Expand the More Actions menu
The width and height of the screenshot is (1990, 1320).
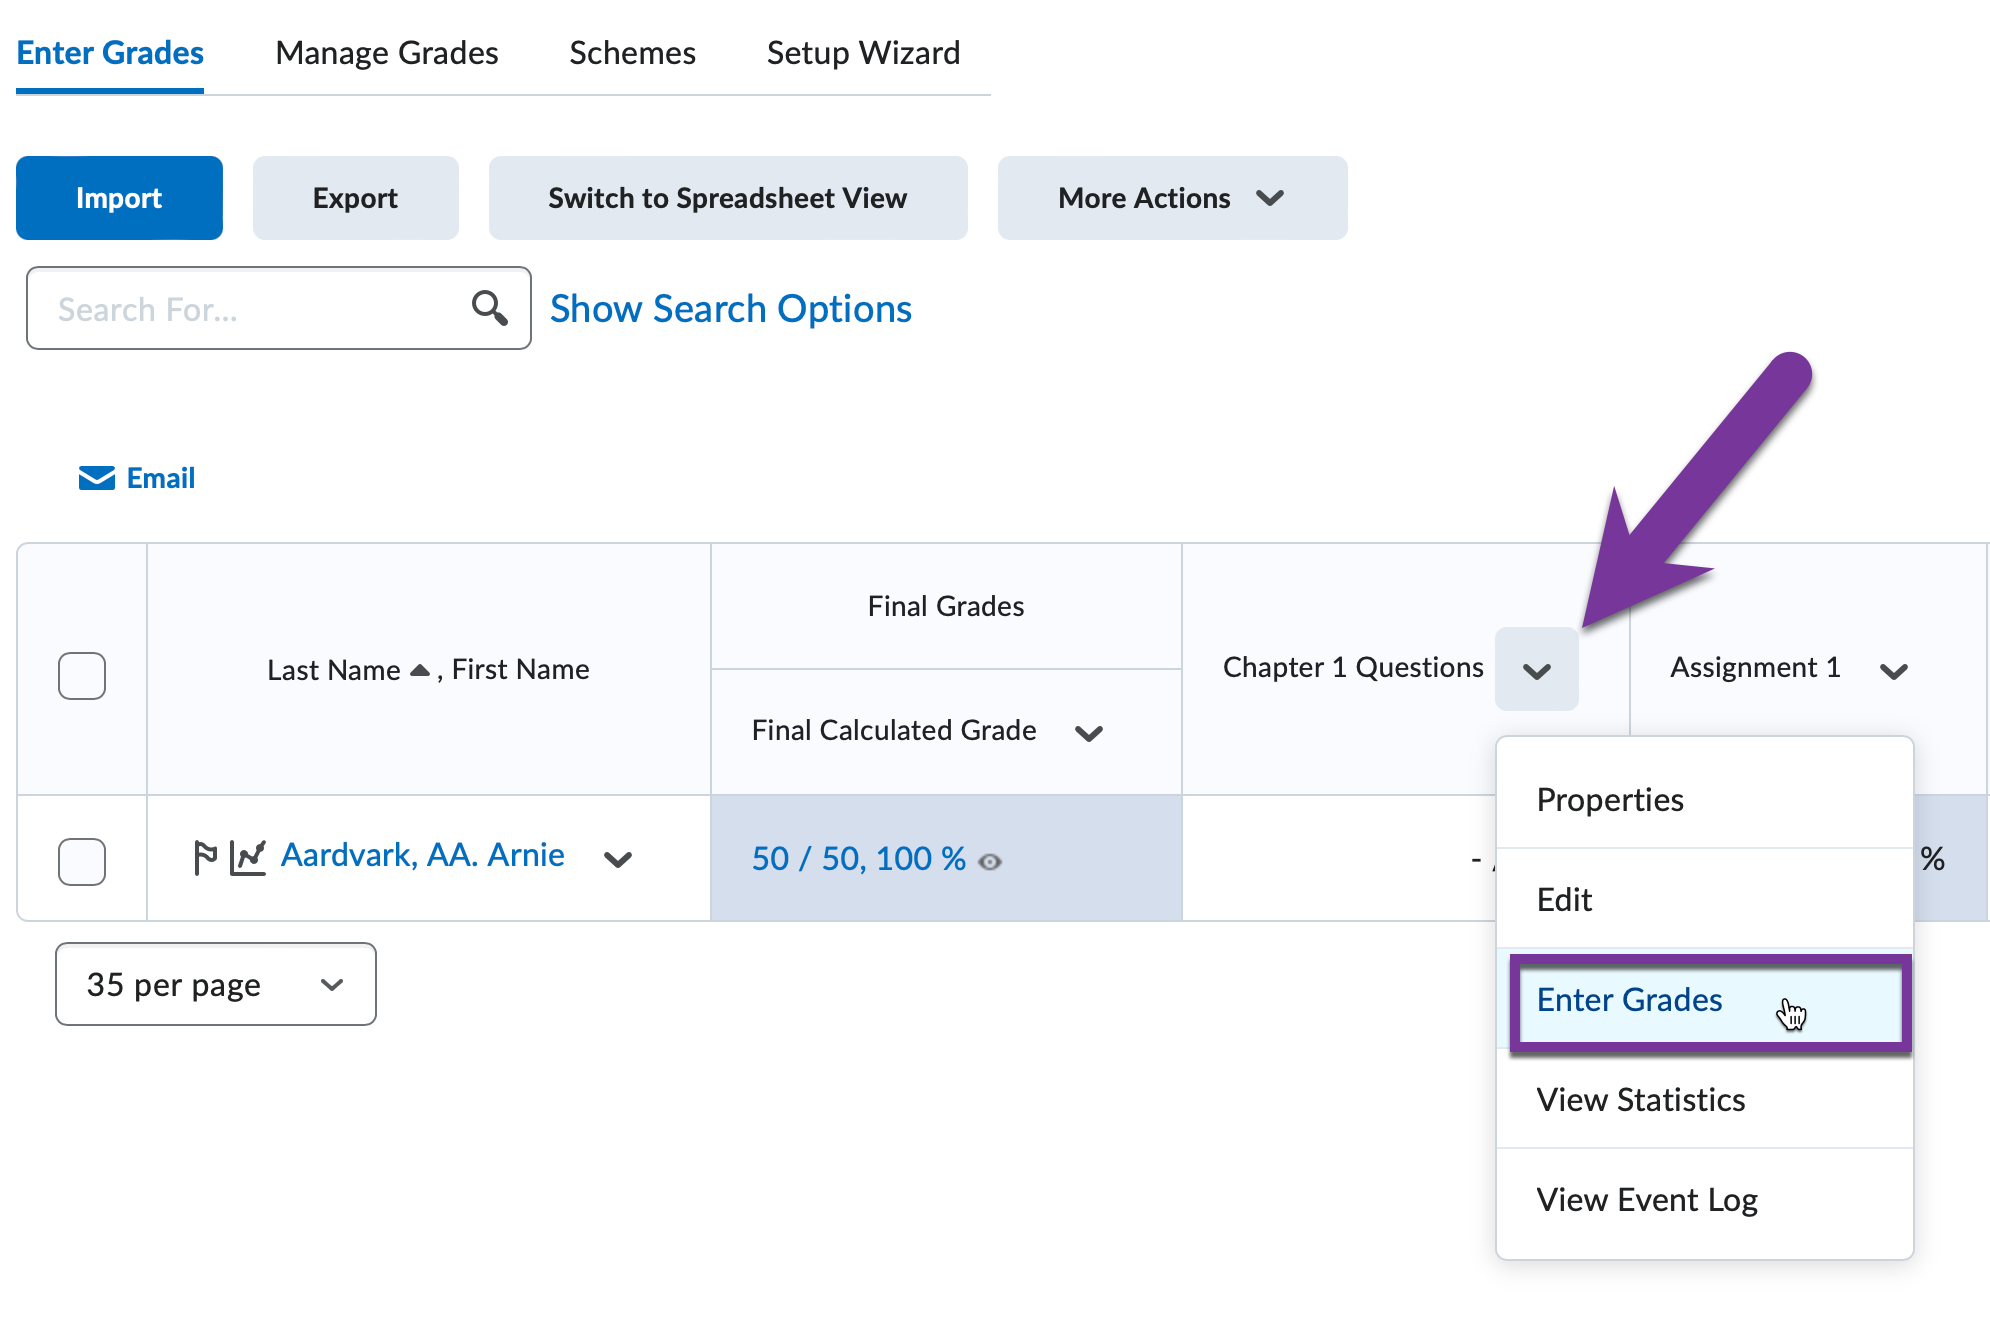point(1170,198)
